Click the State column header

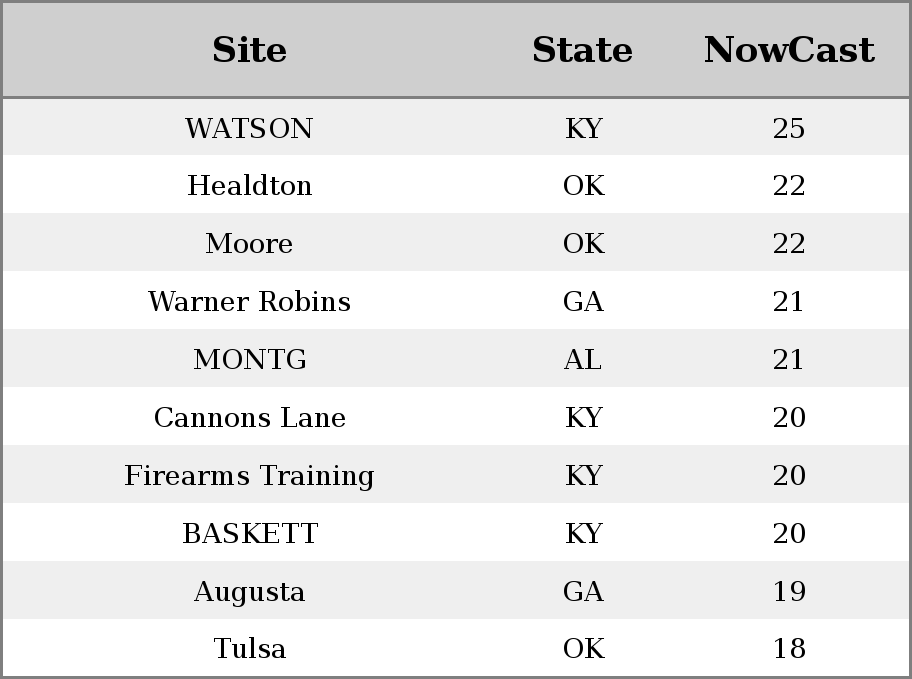(x=583, y=50)
